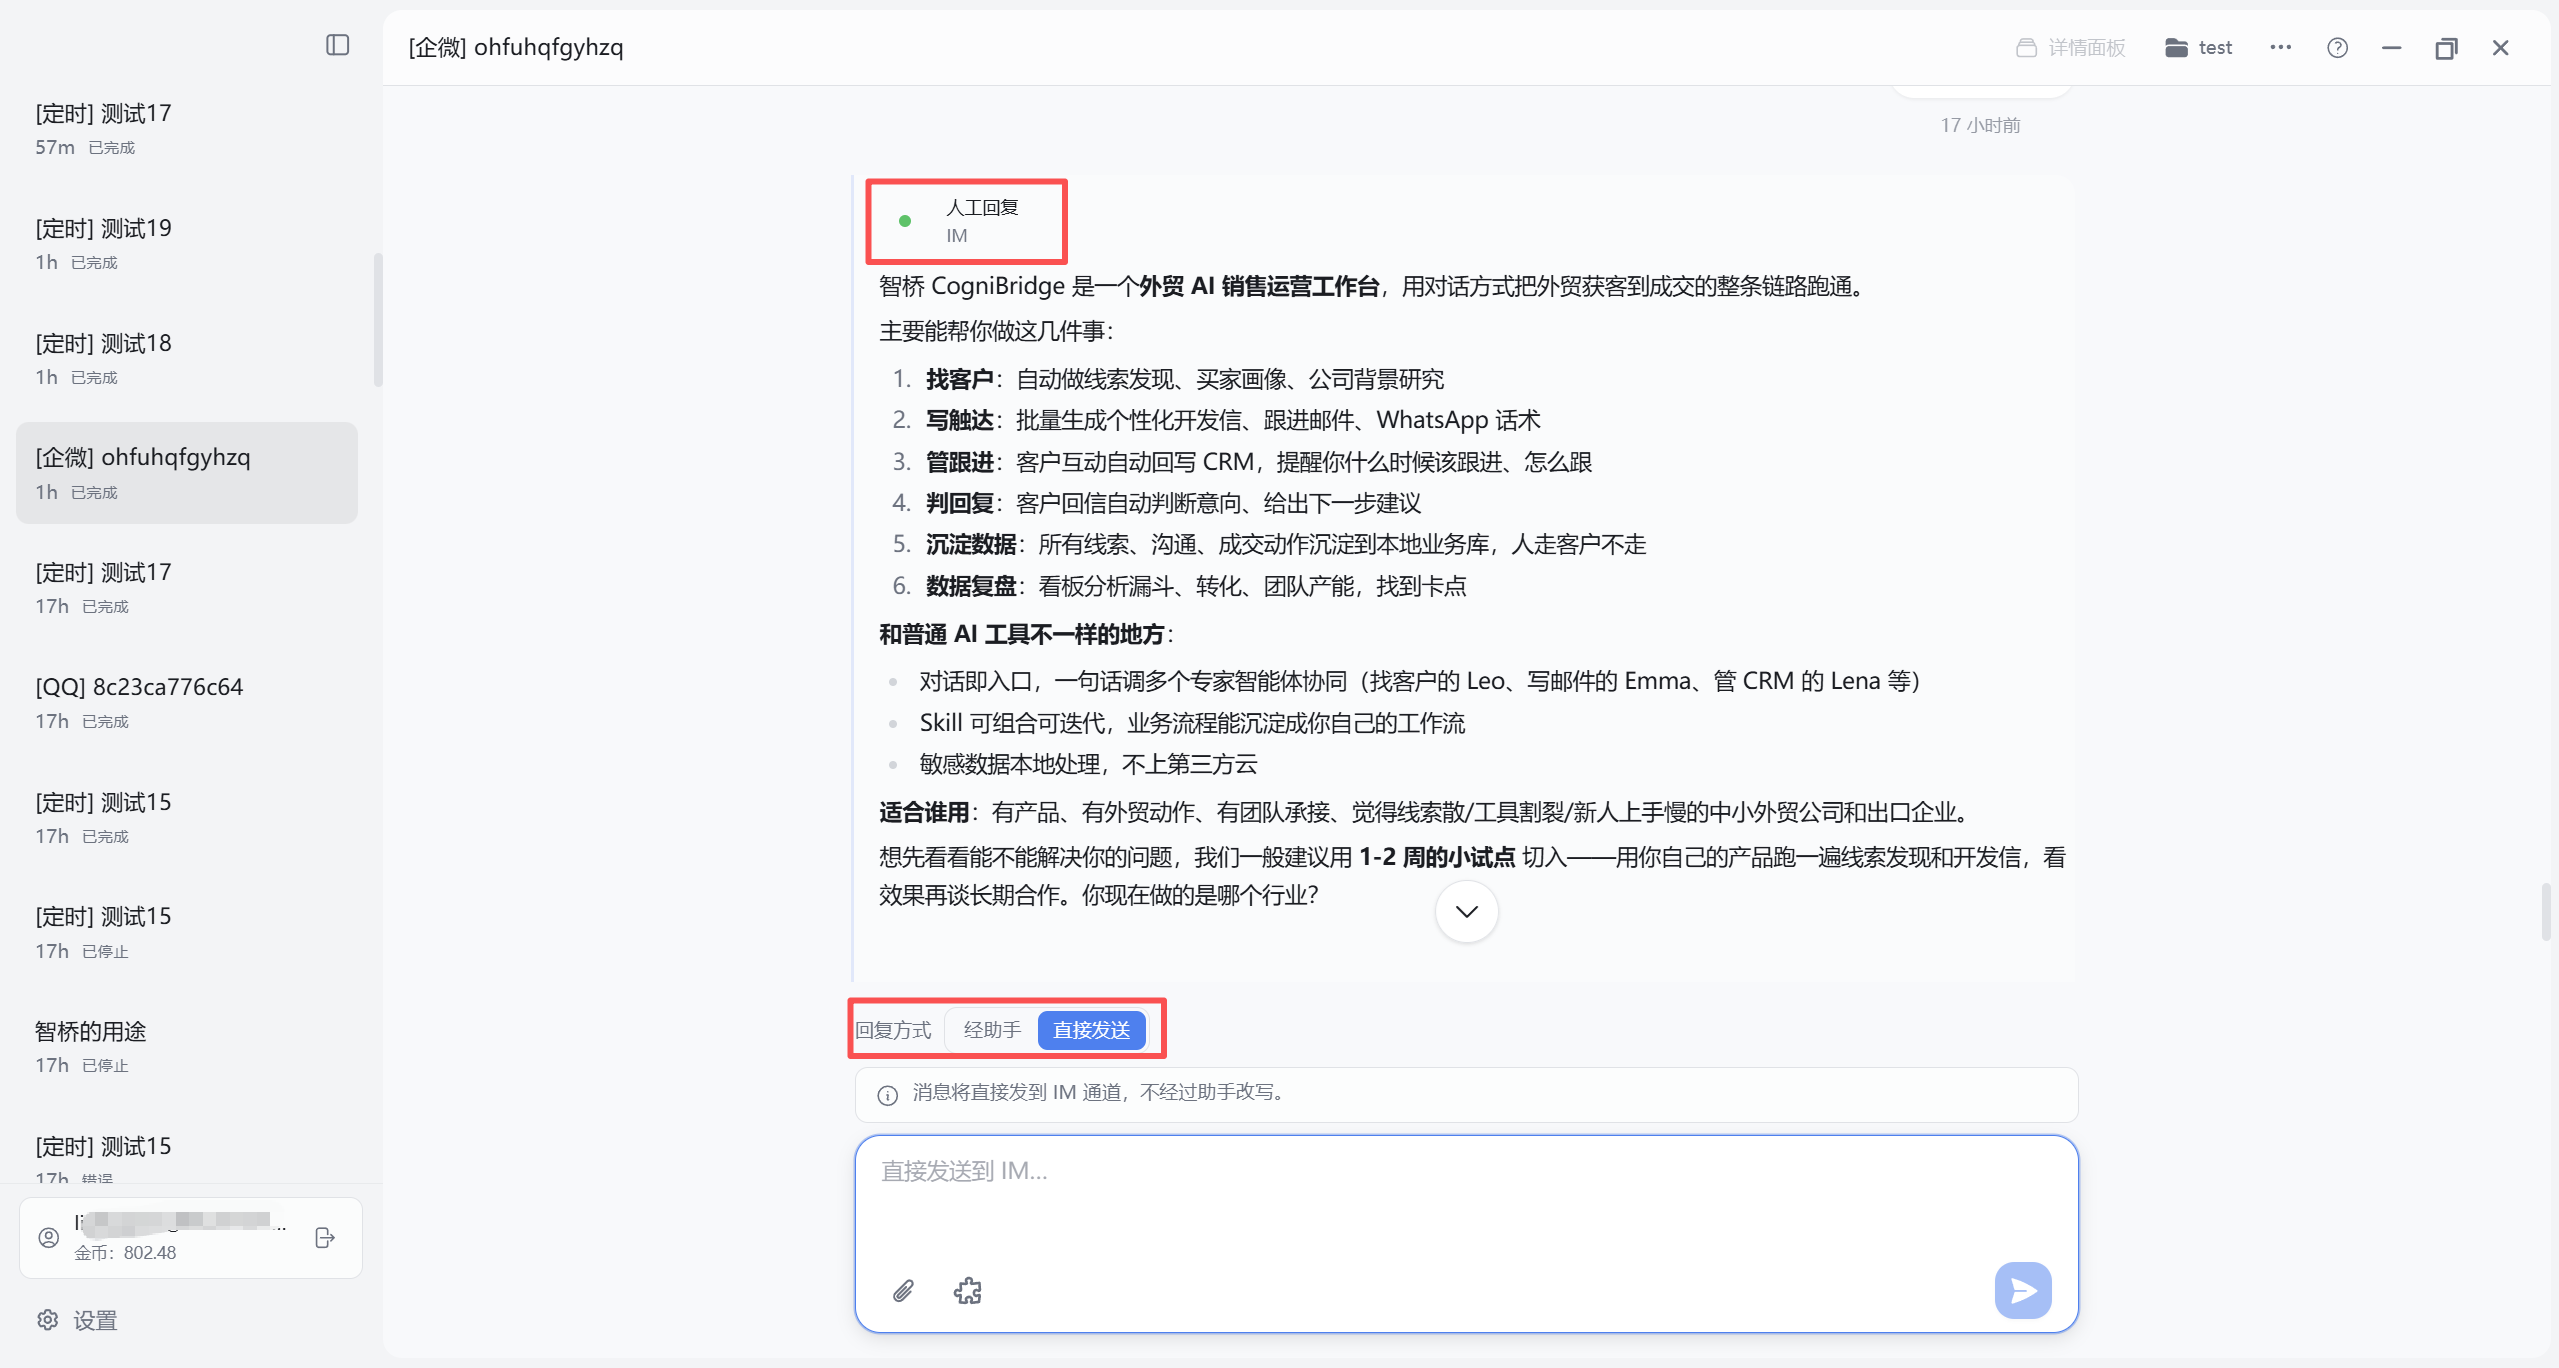Open the [定时] 测试18 conversation

(187, 359)
